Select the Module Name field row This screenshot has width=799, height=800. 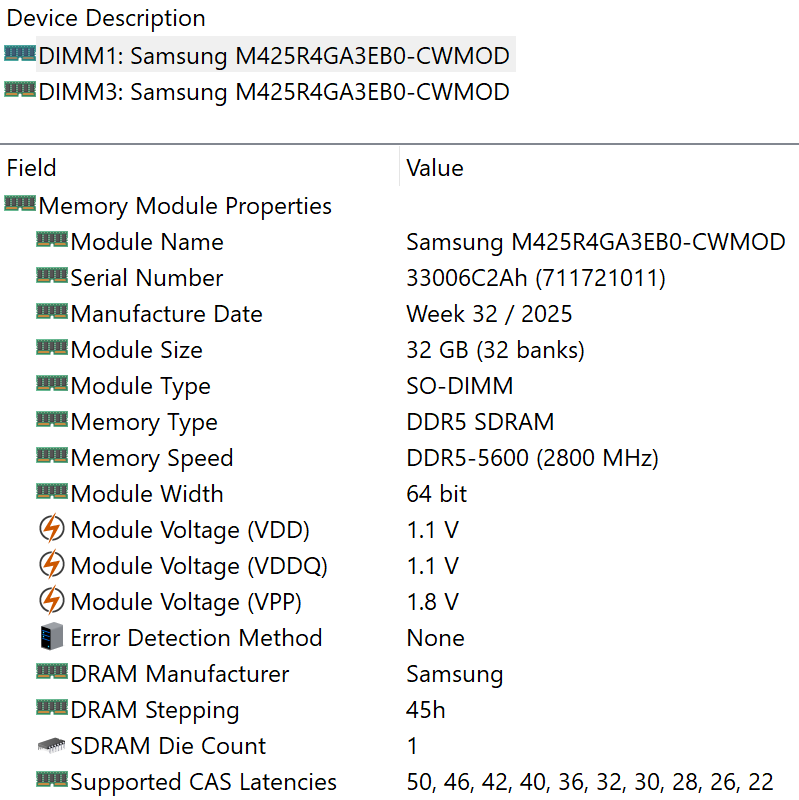147,242
